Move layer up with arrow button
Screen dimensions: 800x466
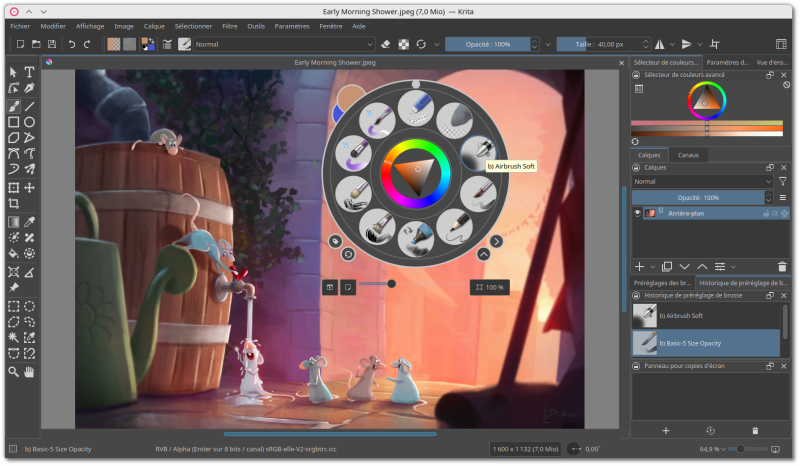coord(702,266)
